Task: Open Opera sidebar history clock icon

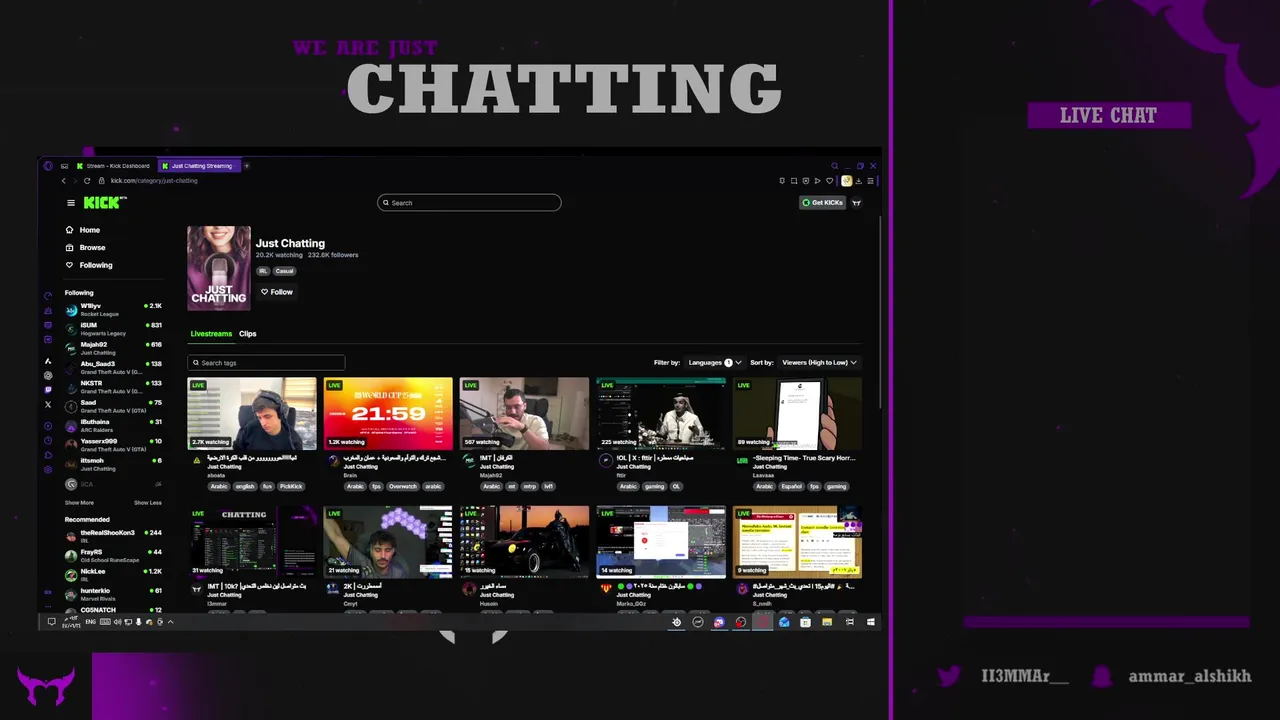Action: tap(48, 440)
